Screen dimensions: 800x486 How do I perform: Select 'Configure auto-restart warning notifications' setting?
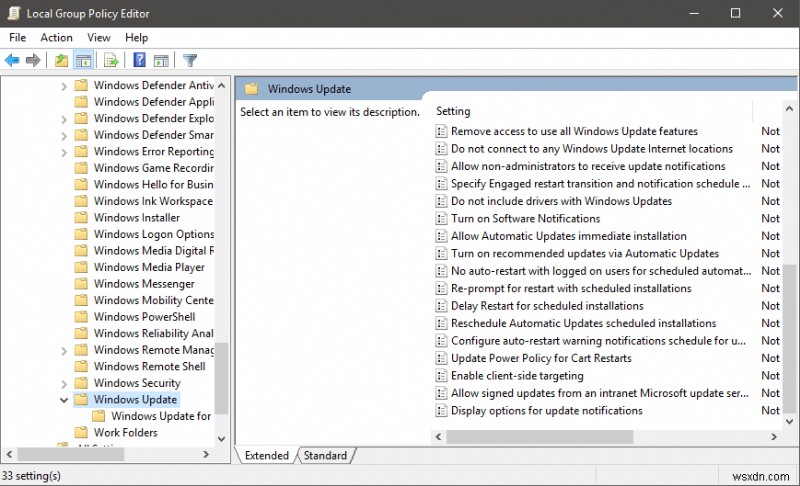pos(598,341)
